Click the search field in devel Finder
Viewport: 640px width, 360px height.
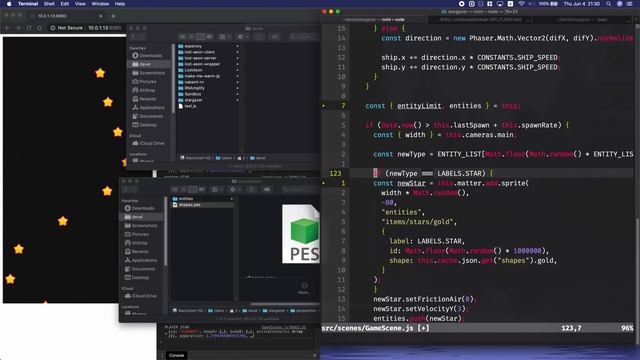coord(304,37)
